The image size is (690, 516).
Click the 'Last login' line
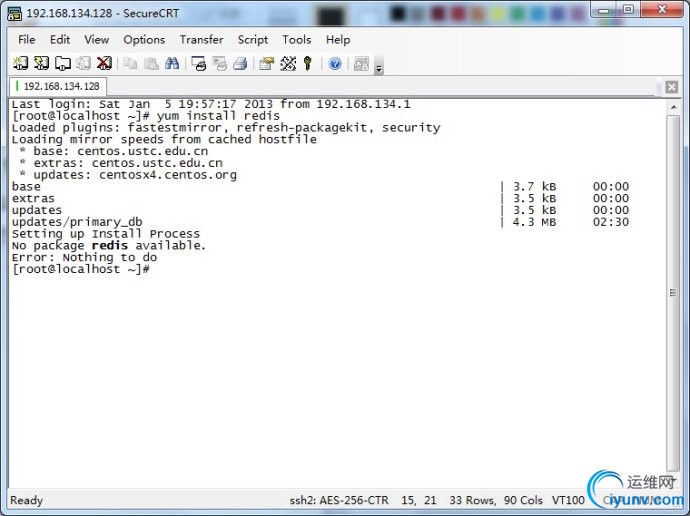point(211,104)
